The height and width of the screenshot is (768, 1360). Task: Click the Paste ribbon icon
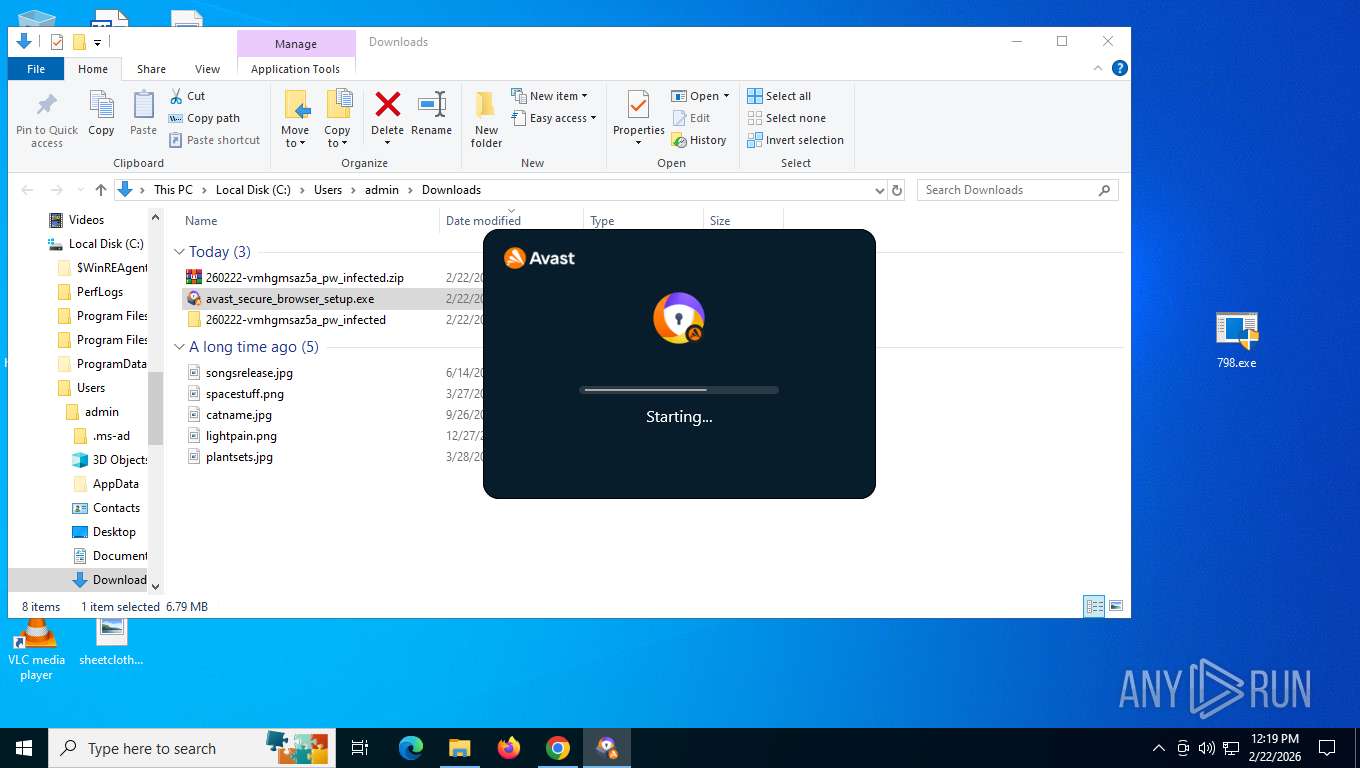[x=143, y=114]
